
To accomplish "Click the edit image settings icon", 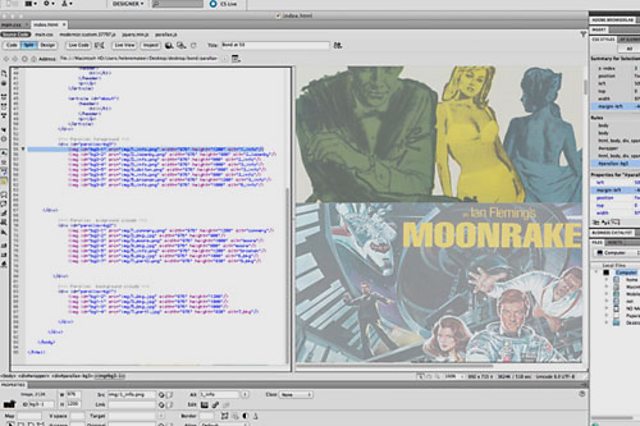I will coord(215,405).
